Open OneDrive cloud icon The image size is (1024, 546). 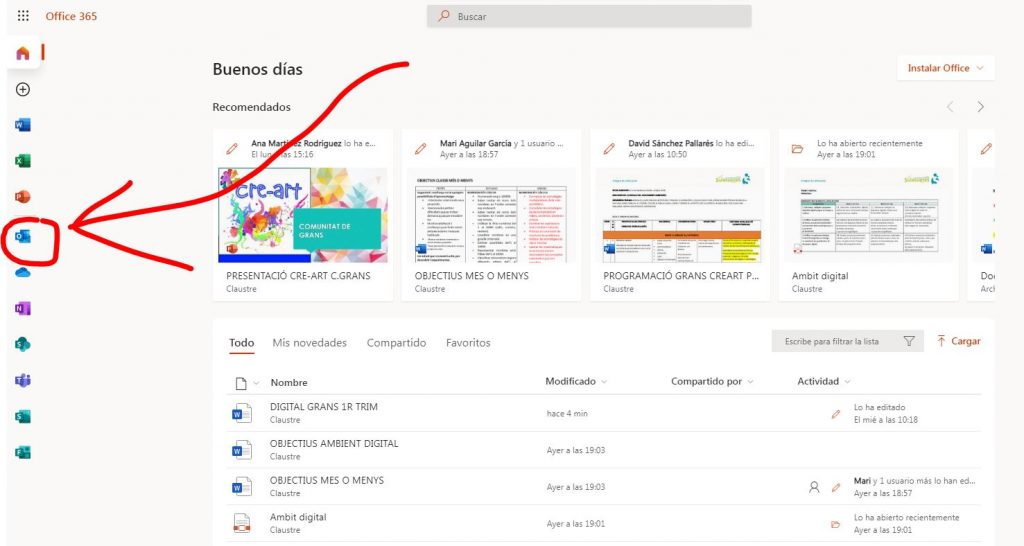click(x=23, y=272)
